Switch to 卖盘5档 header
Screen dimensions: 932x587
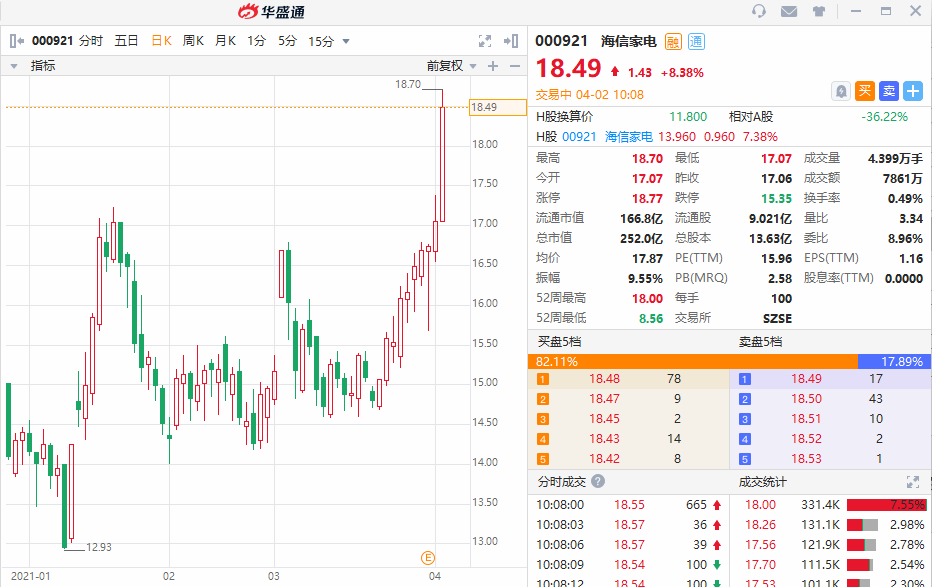click(x=760, y=342)
